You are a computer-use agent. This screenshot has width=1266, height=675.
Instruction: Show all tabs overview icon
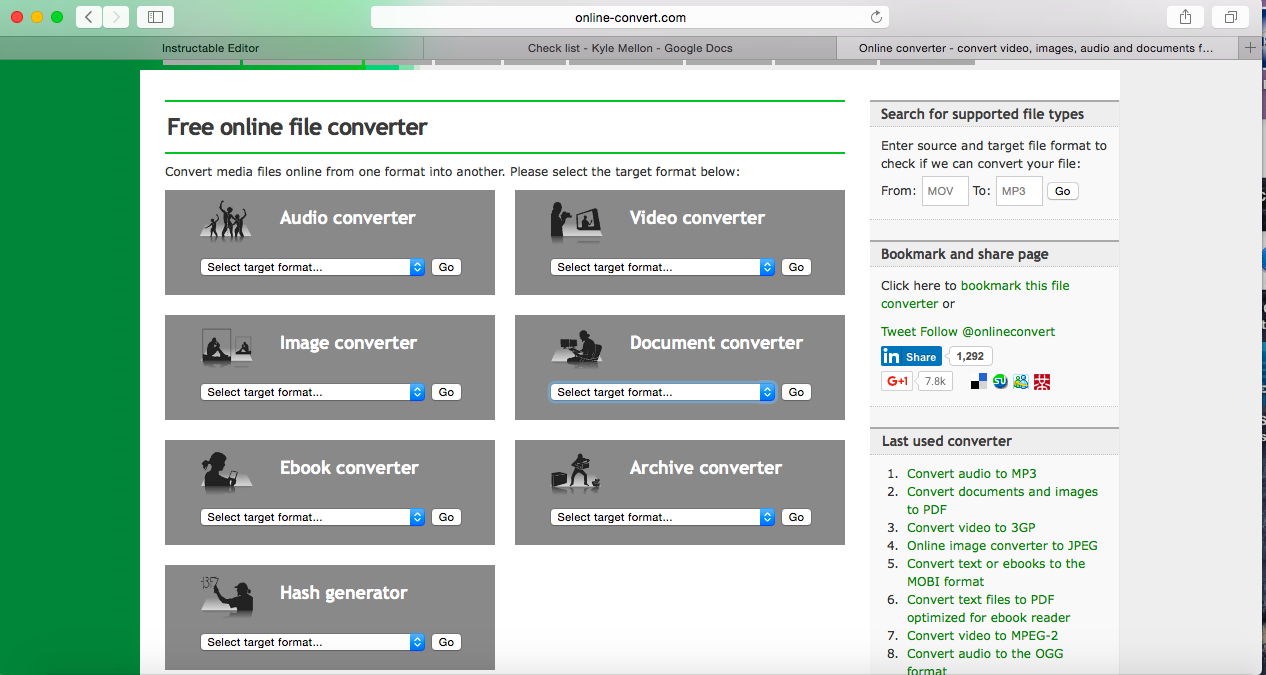click(x=1230, y=17)
